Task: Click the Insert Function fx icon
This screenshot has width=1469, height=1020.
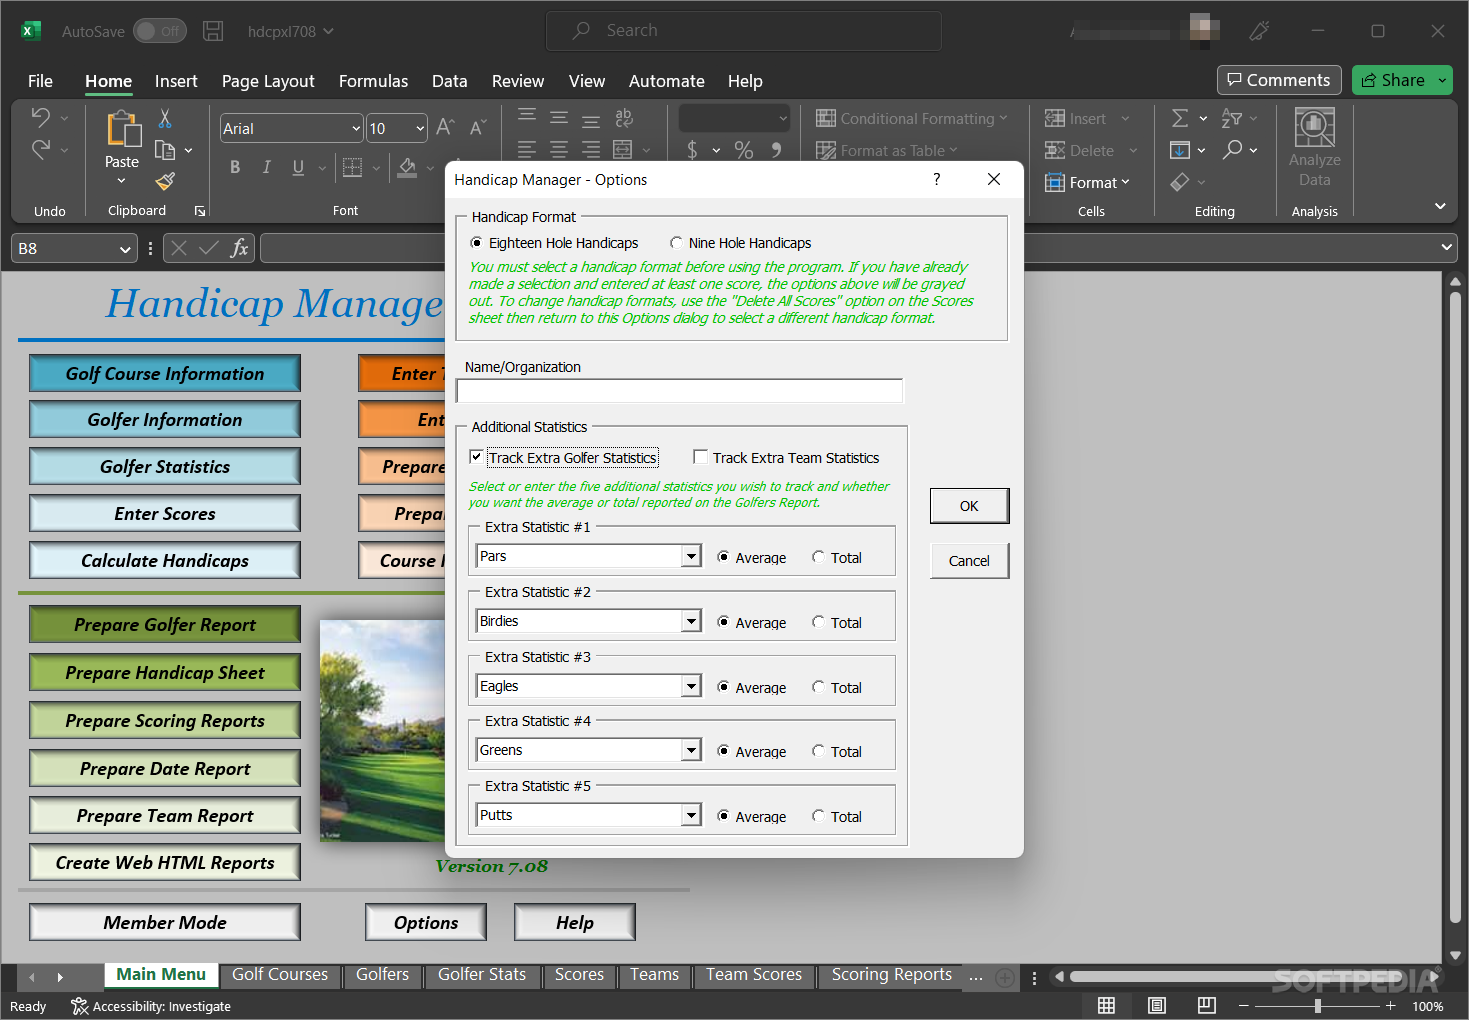Action: point(239,248)
